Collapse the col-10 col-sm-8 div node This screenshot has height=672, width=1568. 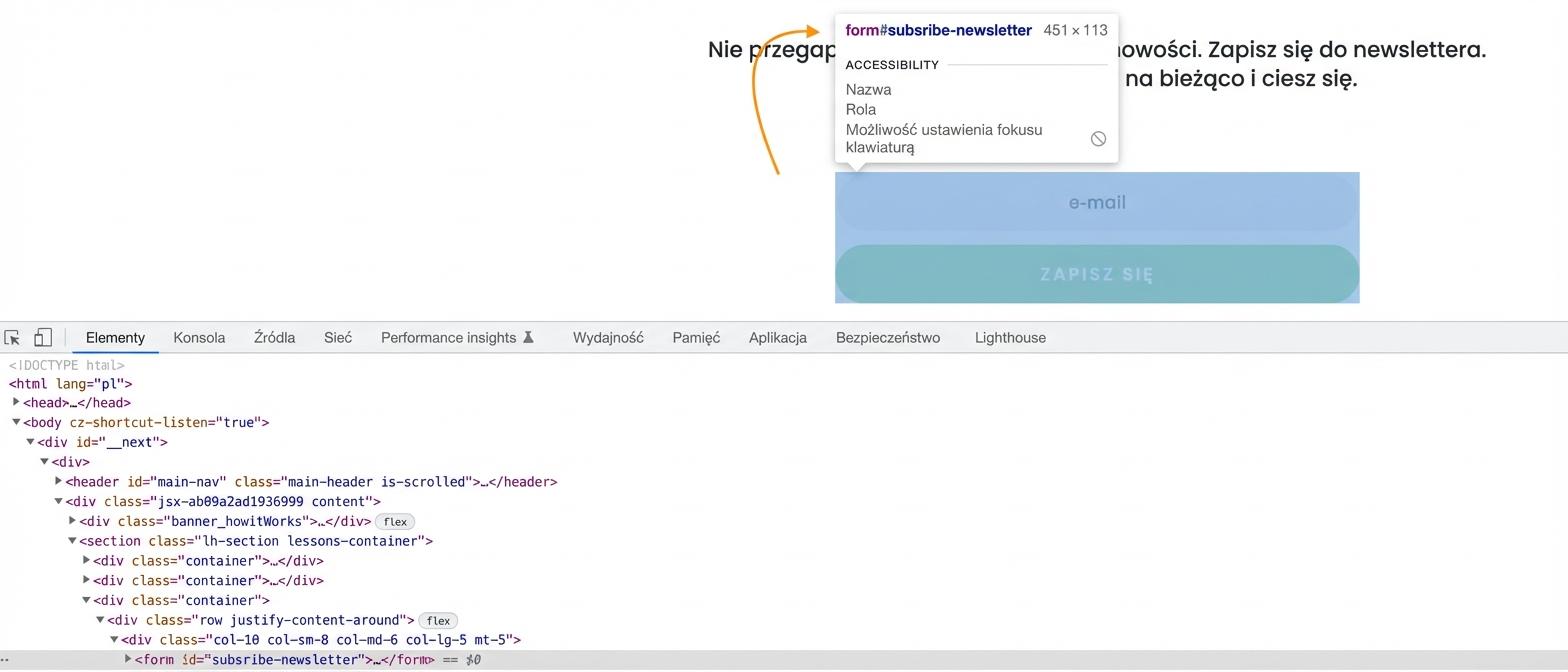(x=114, y=640)
